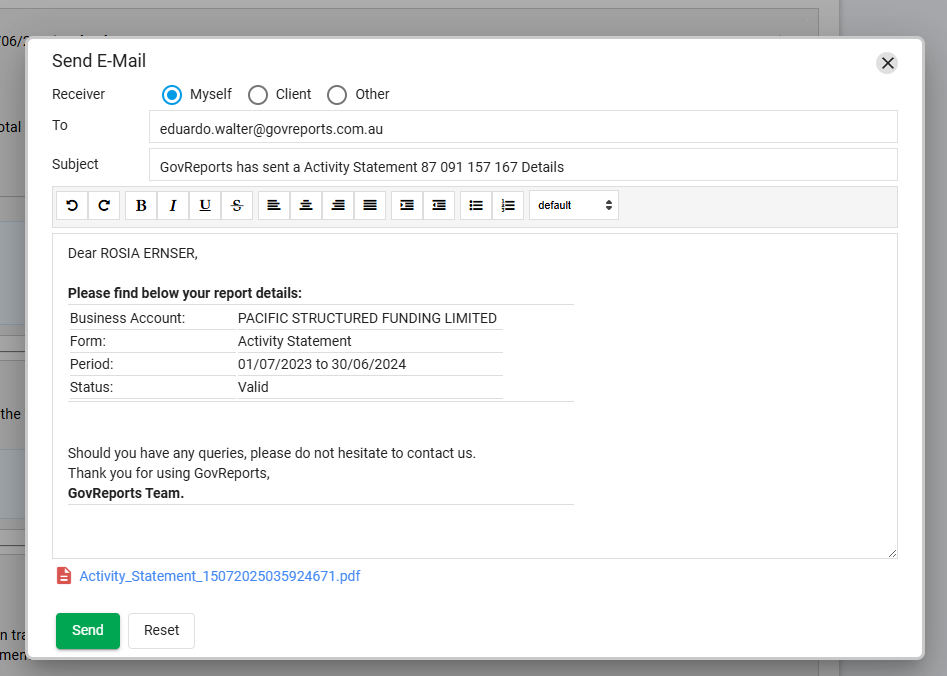Click the Reset button
This screenshot has height=676, width=947.
(x=161, y=631)
